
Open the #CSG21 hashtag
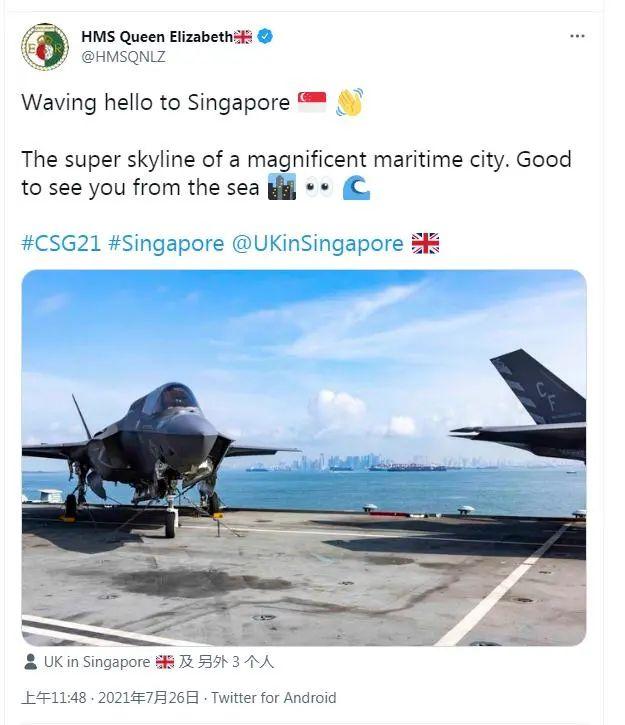point(61,243)
